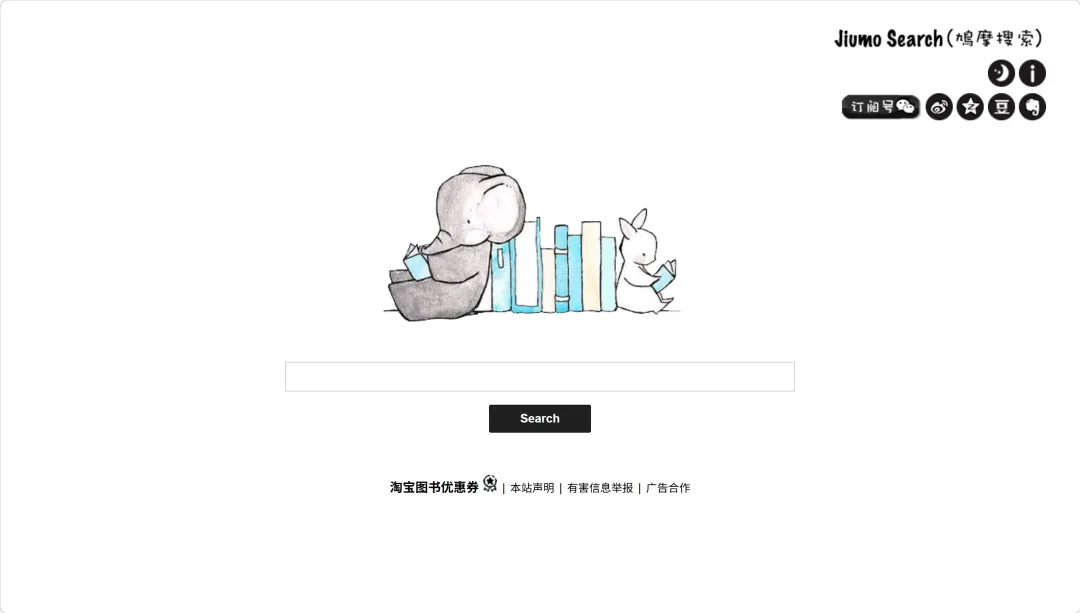Click the medal icon beside 淘宝图书优惠券
This screenshot has width=1080, height=613.
pyautogui.click(x=490, y=484)
